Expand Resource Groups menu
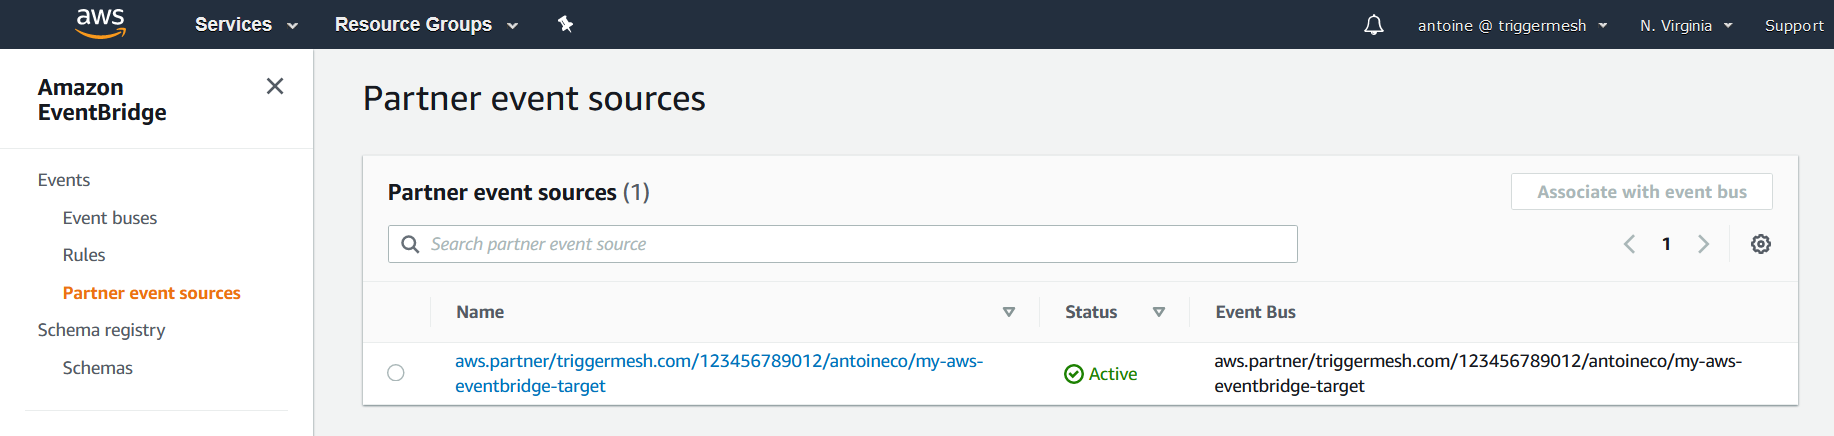 coord(426,24)
